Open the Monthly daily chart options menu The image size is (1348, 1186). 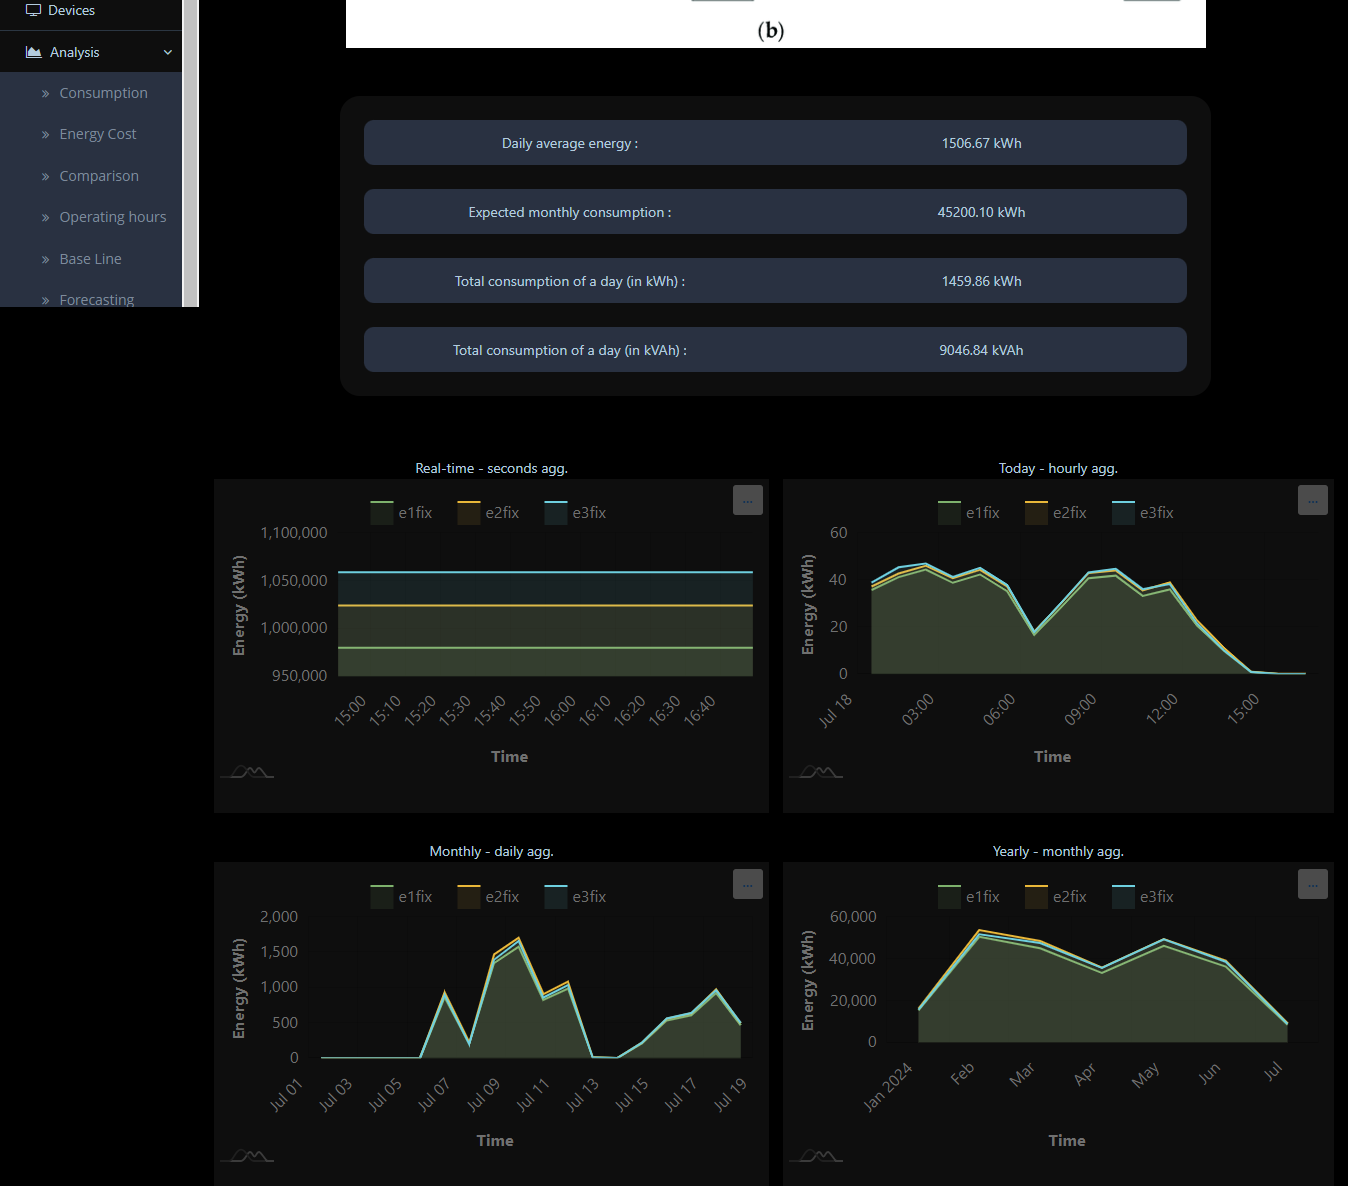(x=747, y=884)
